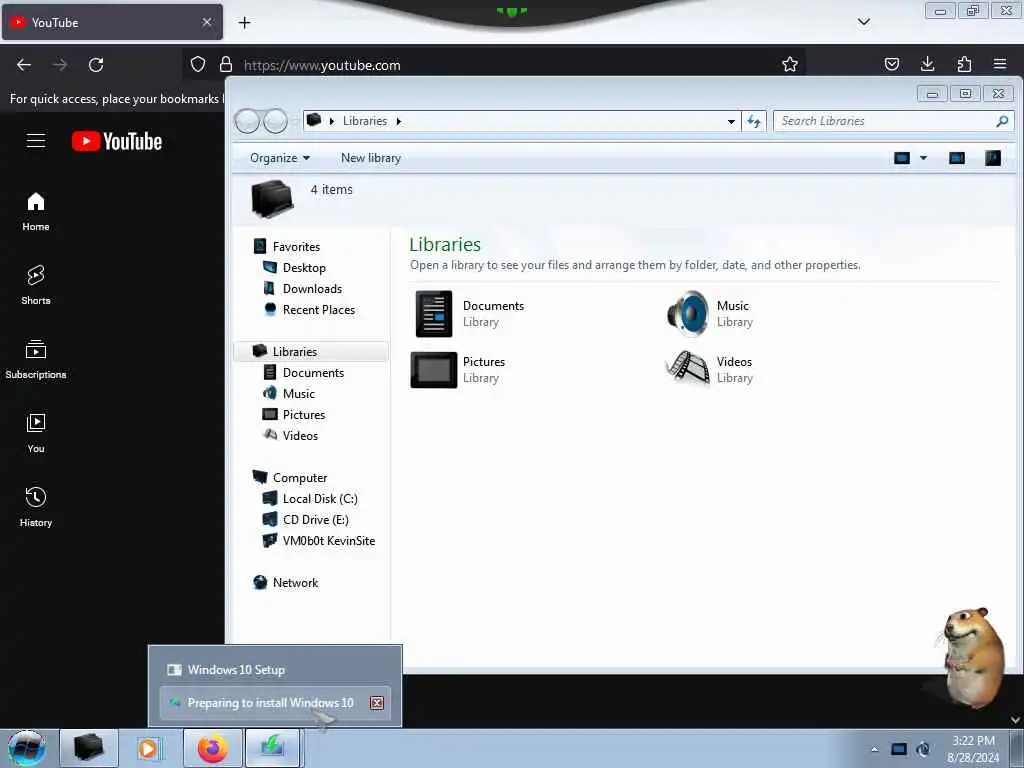Viewport: 1024px width, 768px height.
Task: Open the list all tabs dropdown in Firefox
Action: click(863, 22)
